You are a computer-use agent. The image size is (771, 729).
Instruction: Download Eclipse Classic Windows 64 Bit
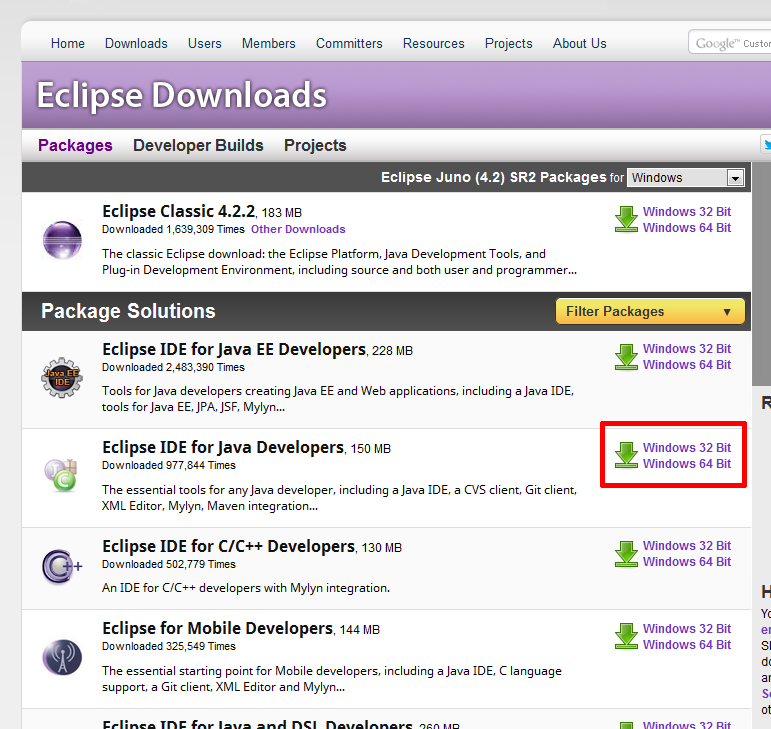pos(687,228)
